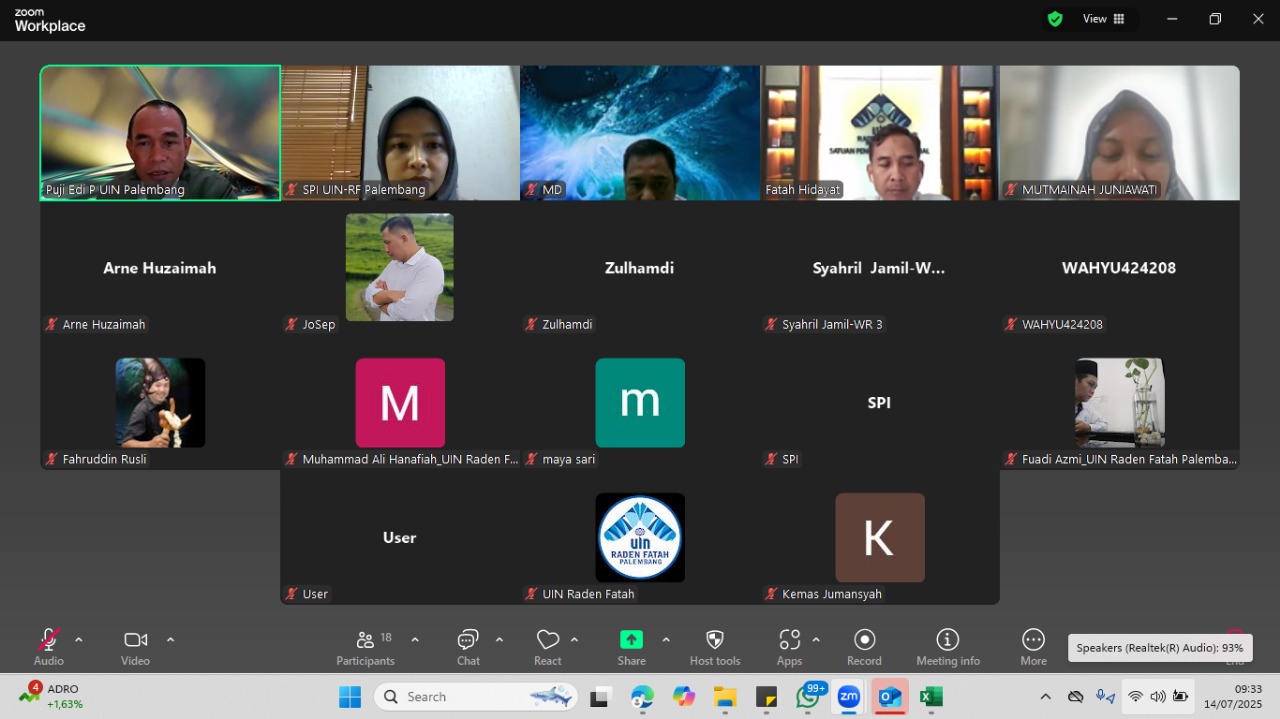Viewport: 1280px width, 719px height.
Task: Click the speaker volume tray icon
Action: click(1158, 697)
